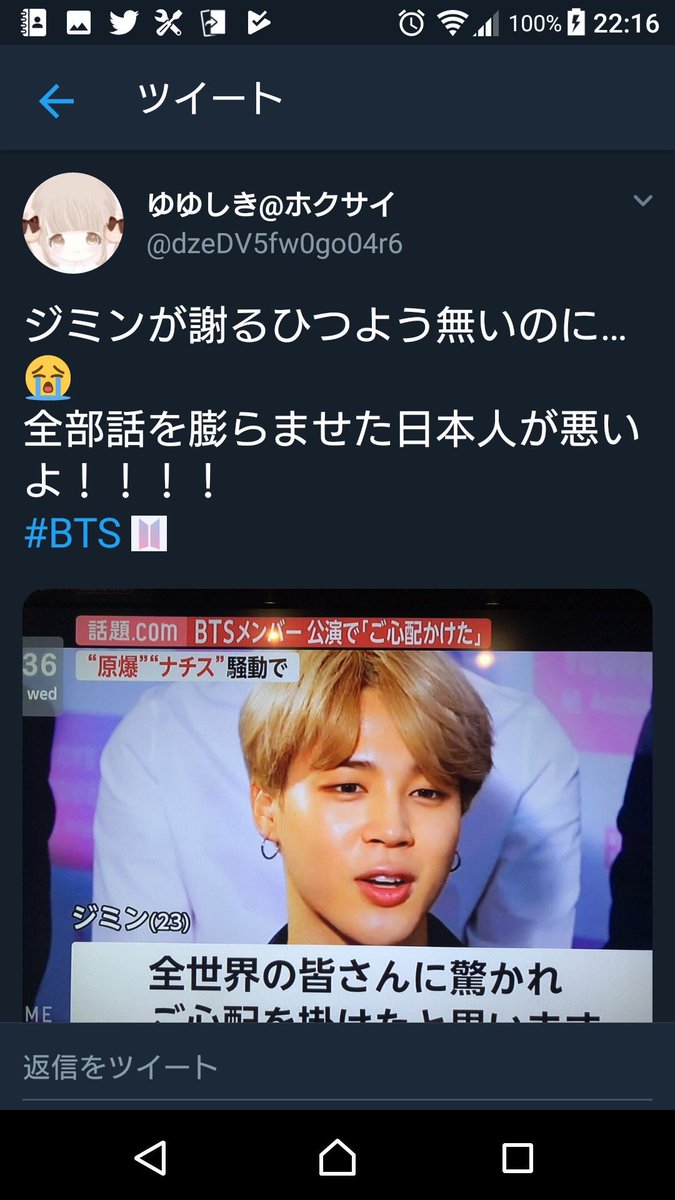675x1200 pixels.
Task: Tap the battery 100% indicator
Action: click(x=546, y=23)
